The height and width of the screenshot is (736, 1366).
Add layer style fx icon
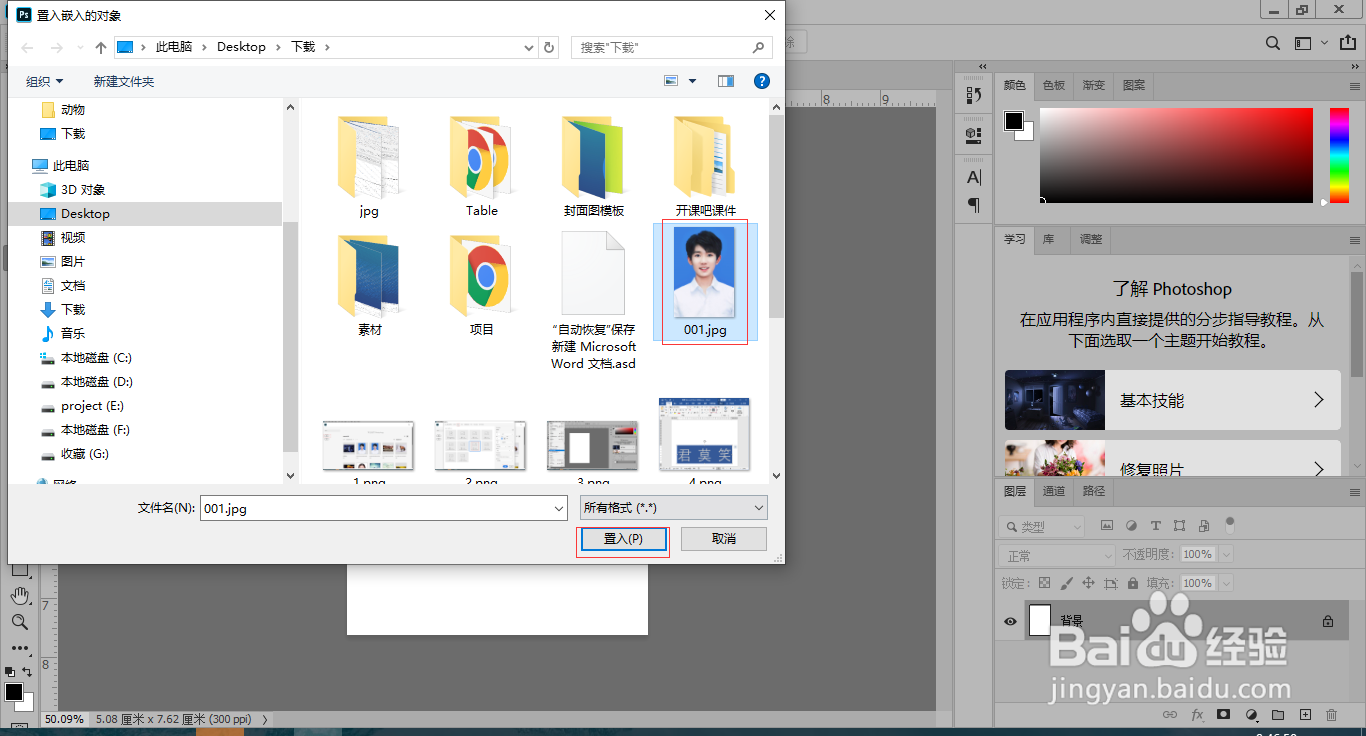click(1197, 715)
